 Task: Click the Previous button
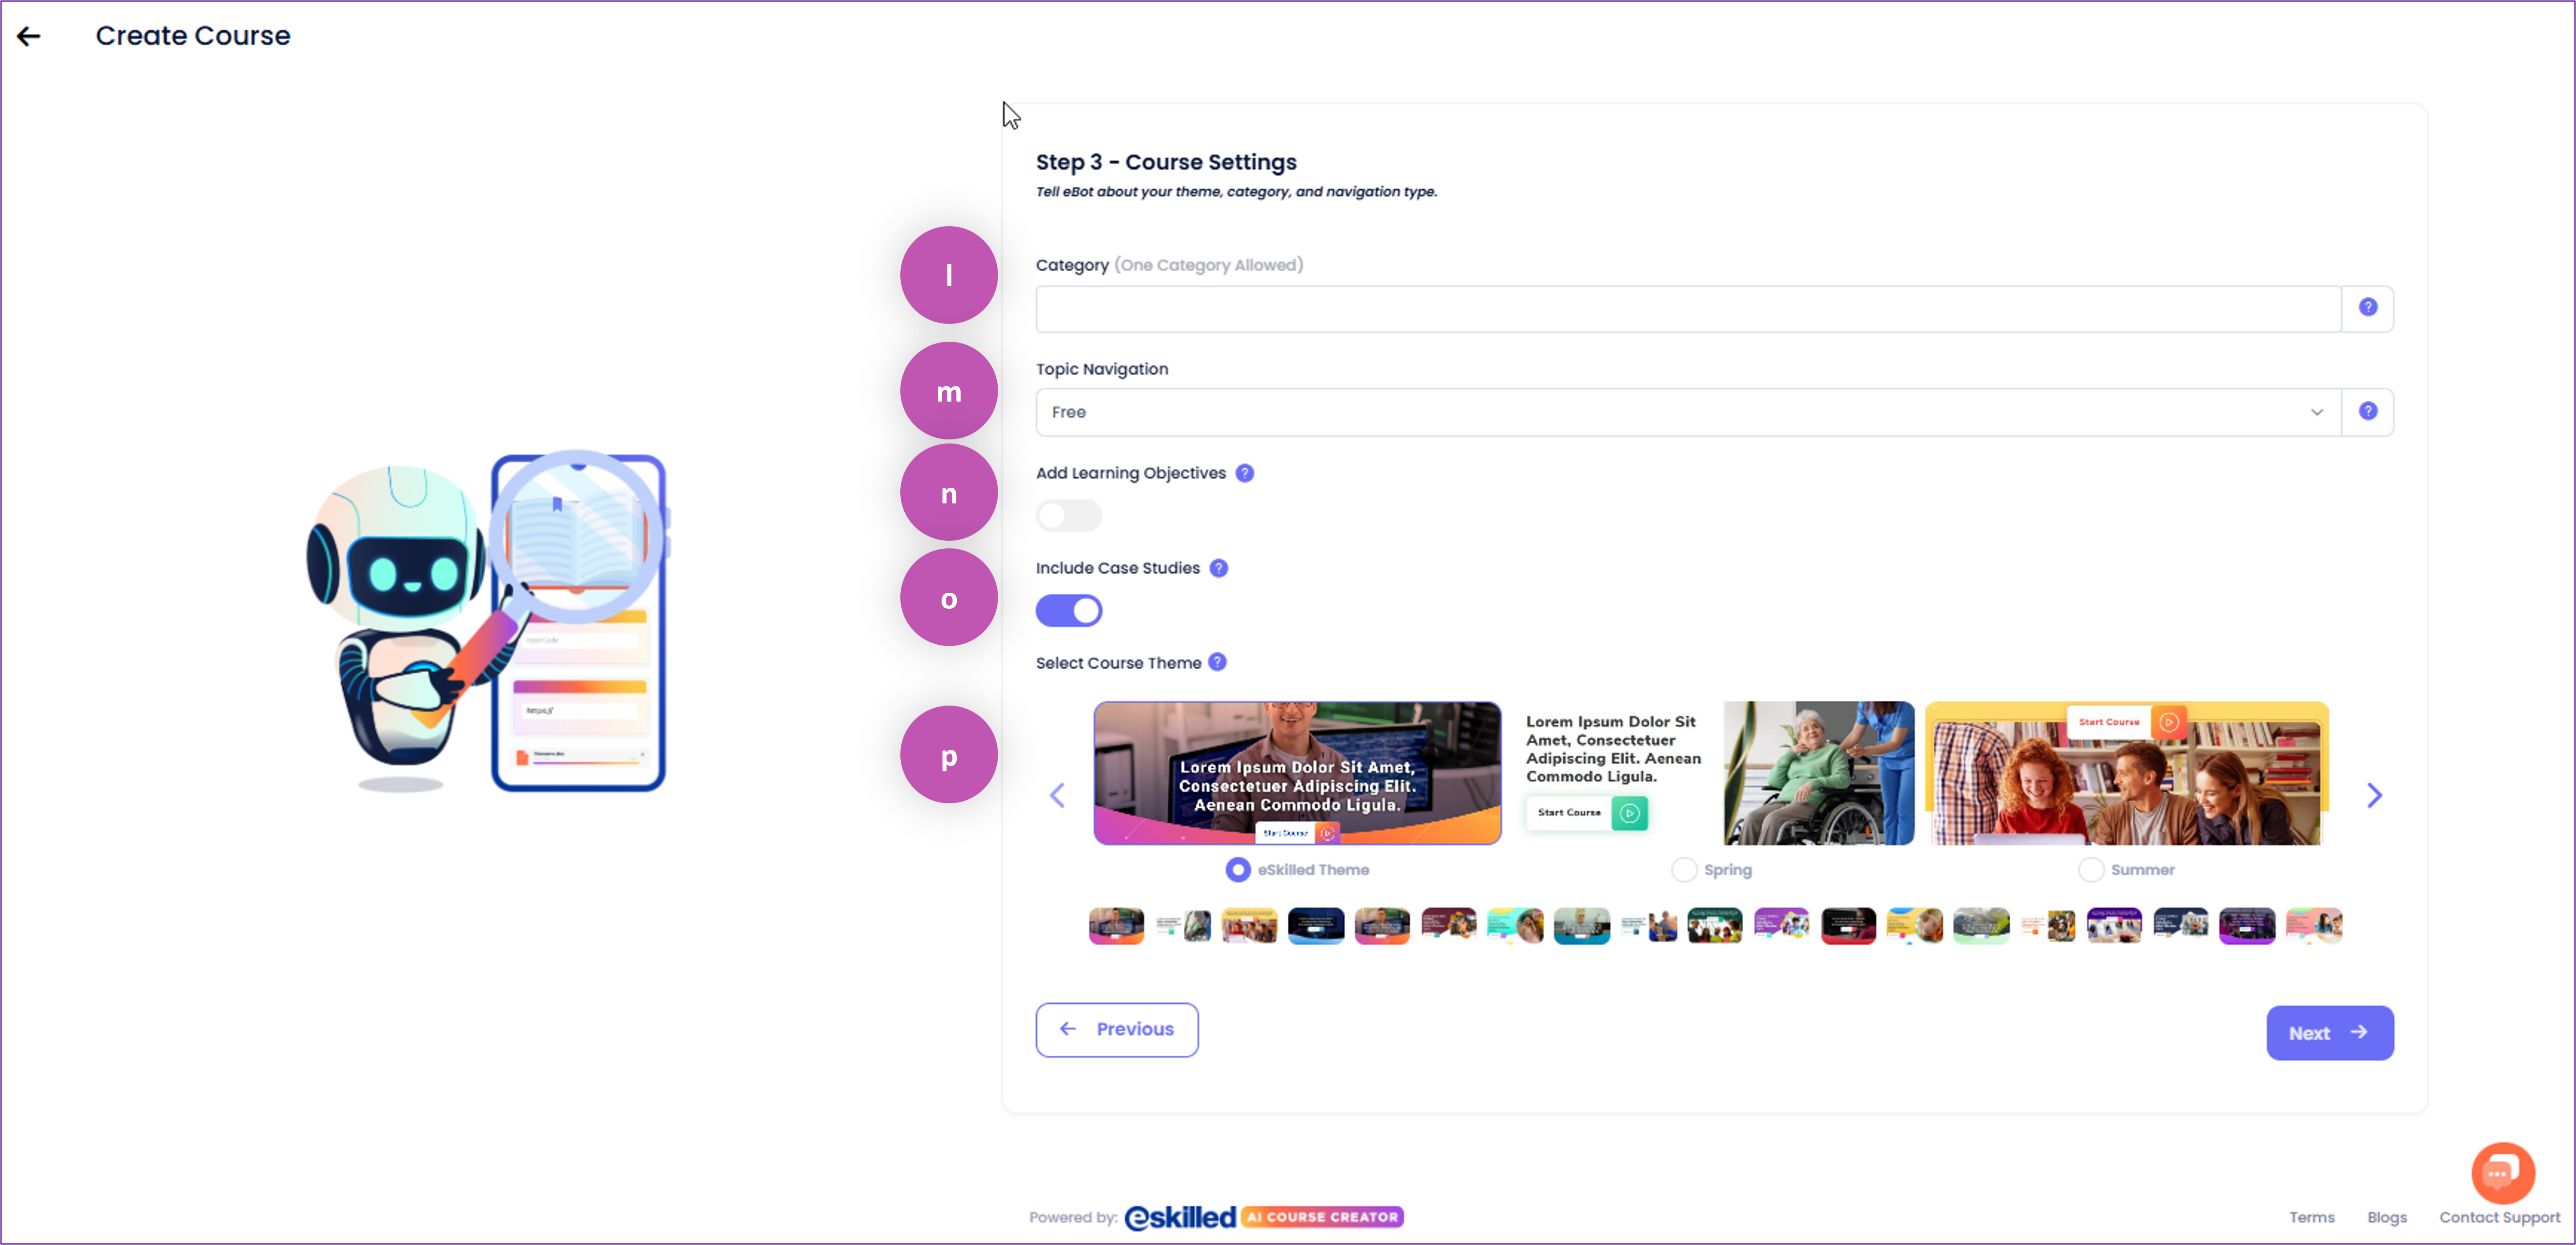pyautogui.click(x=1117, y=1030)
